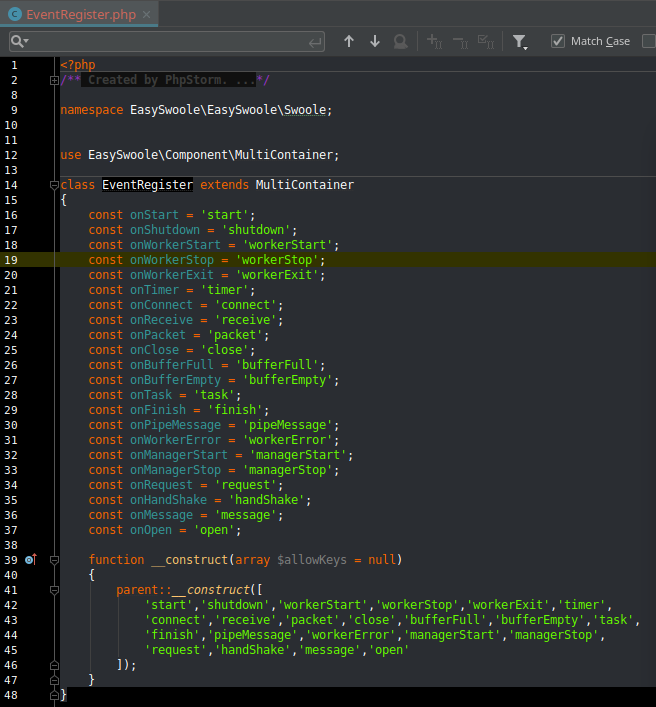Collapse the EventRegister class block

pos(53,185)
